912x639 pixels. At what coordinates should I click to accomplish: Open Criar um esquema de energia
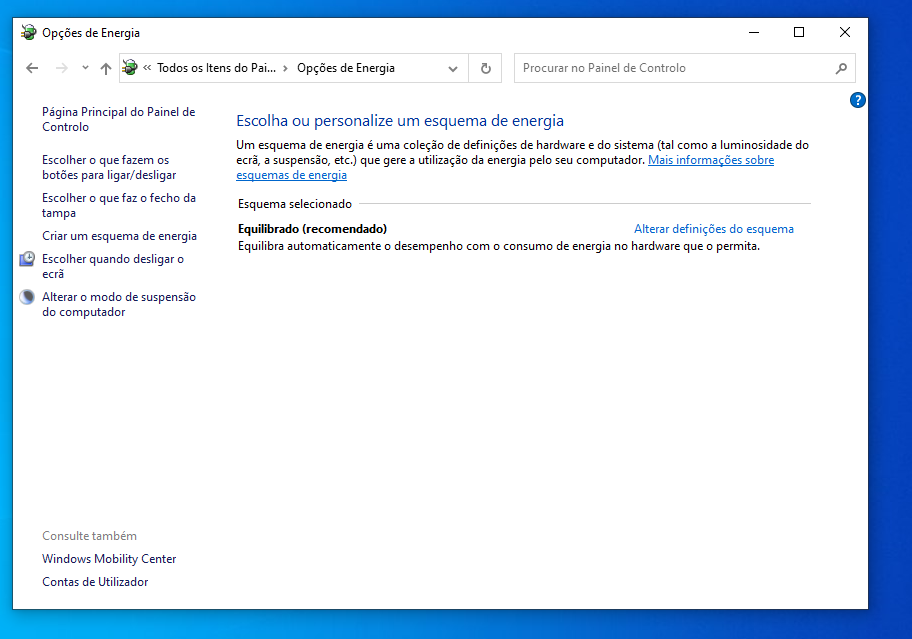(119, 236)
